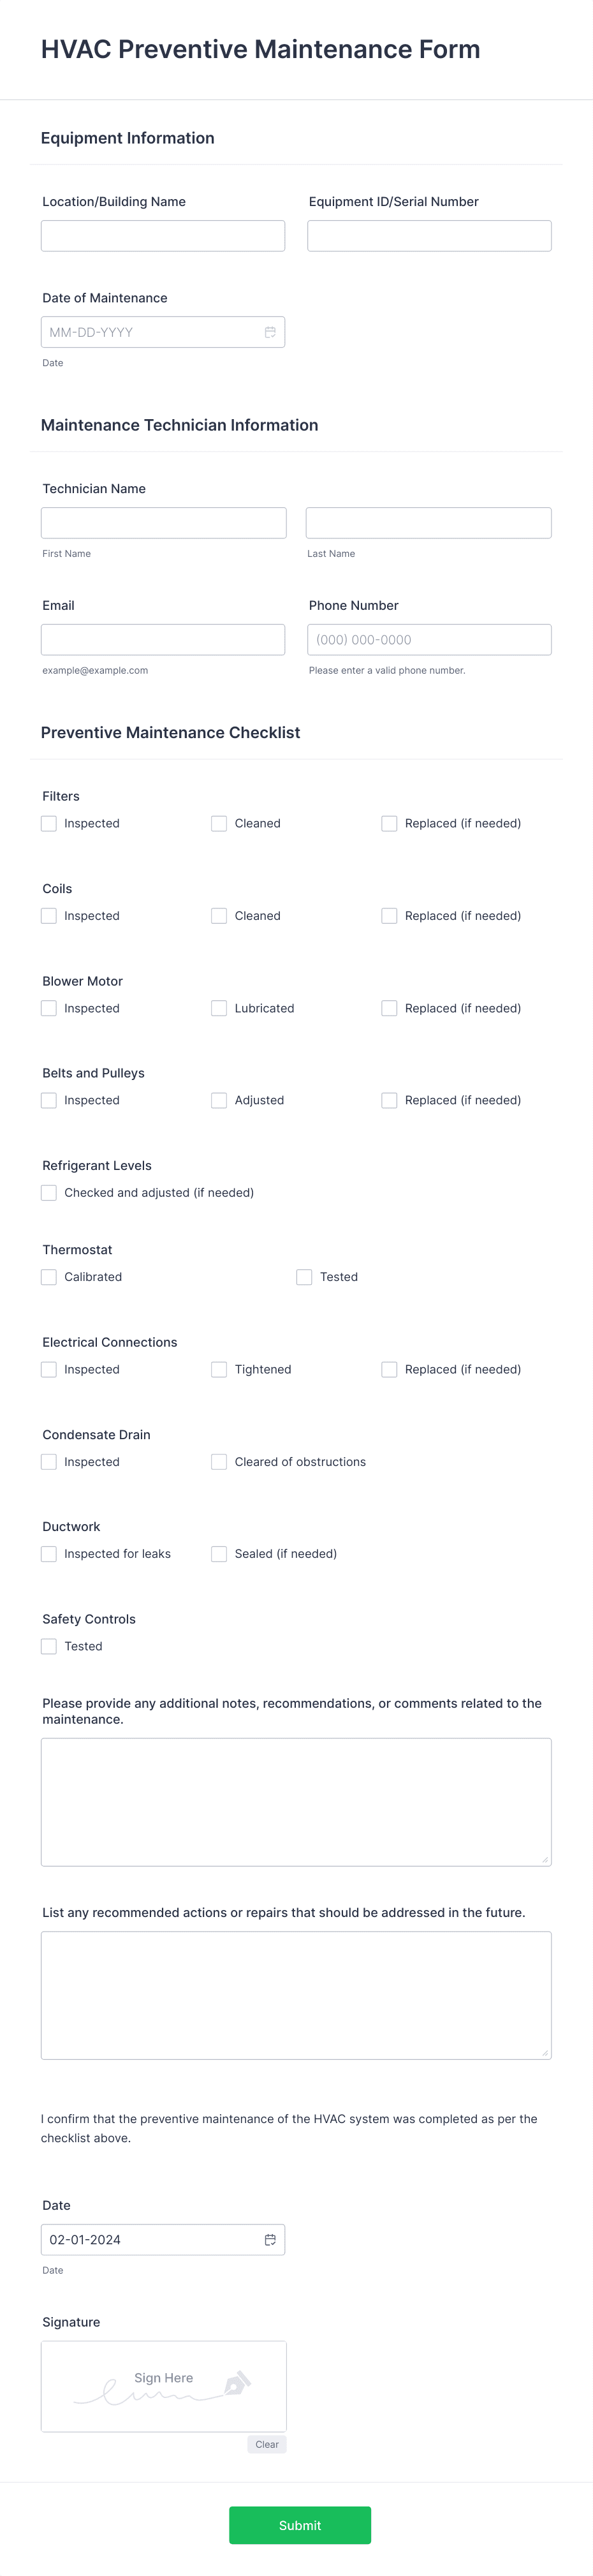Check Checked and adjusted under Refrigerant Levels
Viewport: 593px width, 2576px height.
(x=48, y=1192)
